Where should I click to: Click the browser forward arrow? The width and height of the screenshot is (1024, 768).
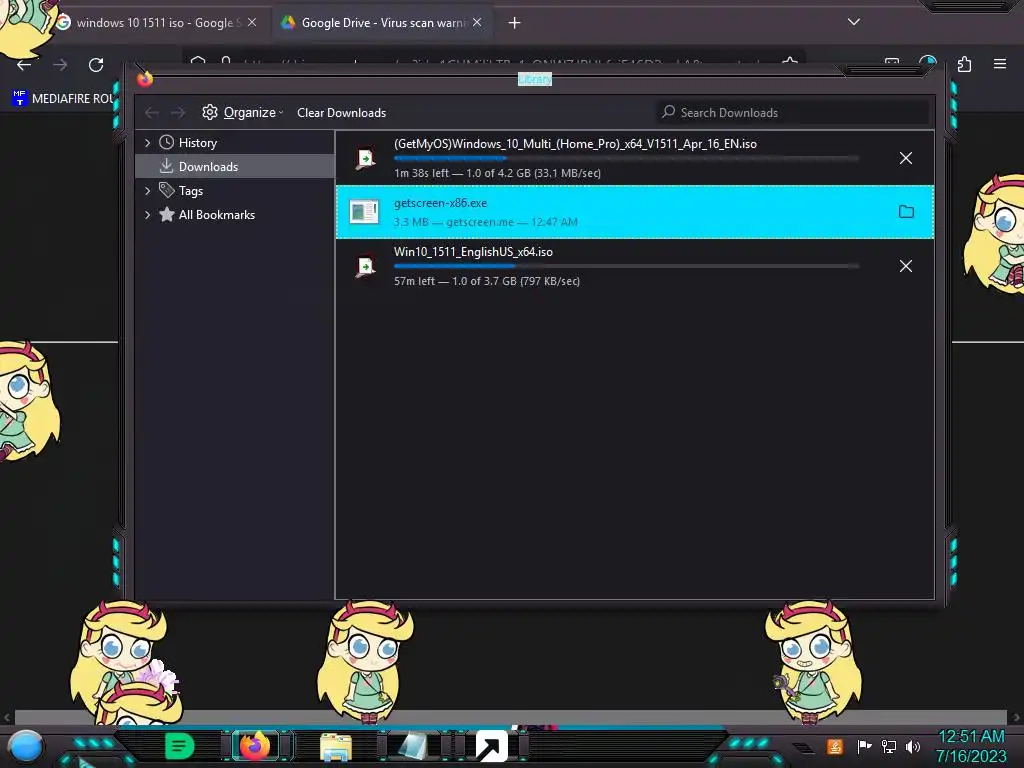(60, 65)
